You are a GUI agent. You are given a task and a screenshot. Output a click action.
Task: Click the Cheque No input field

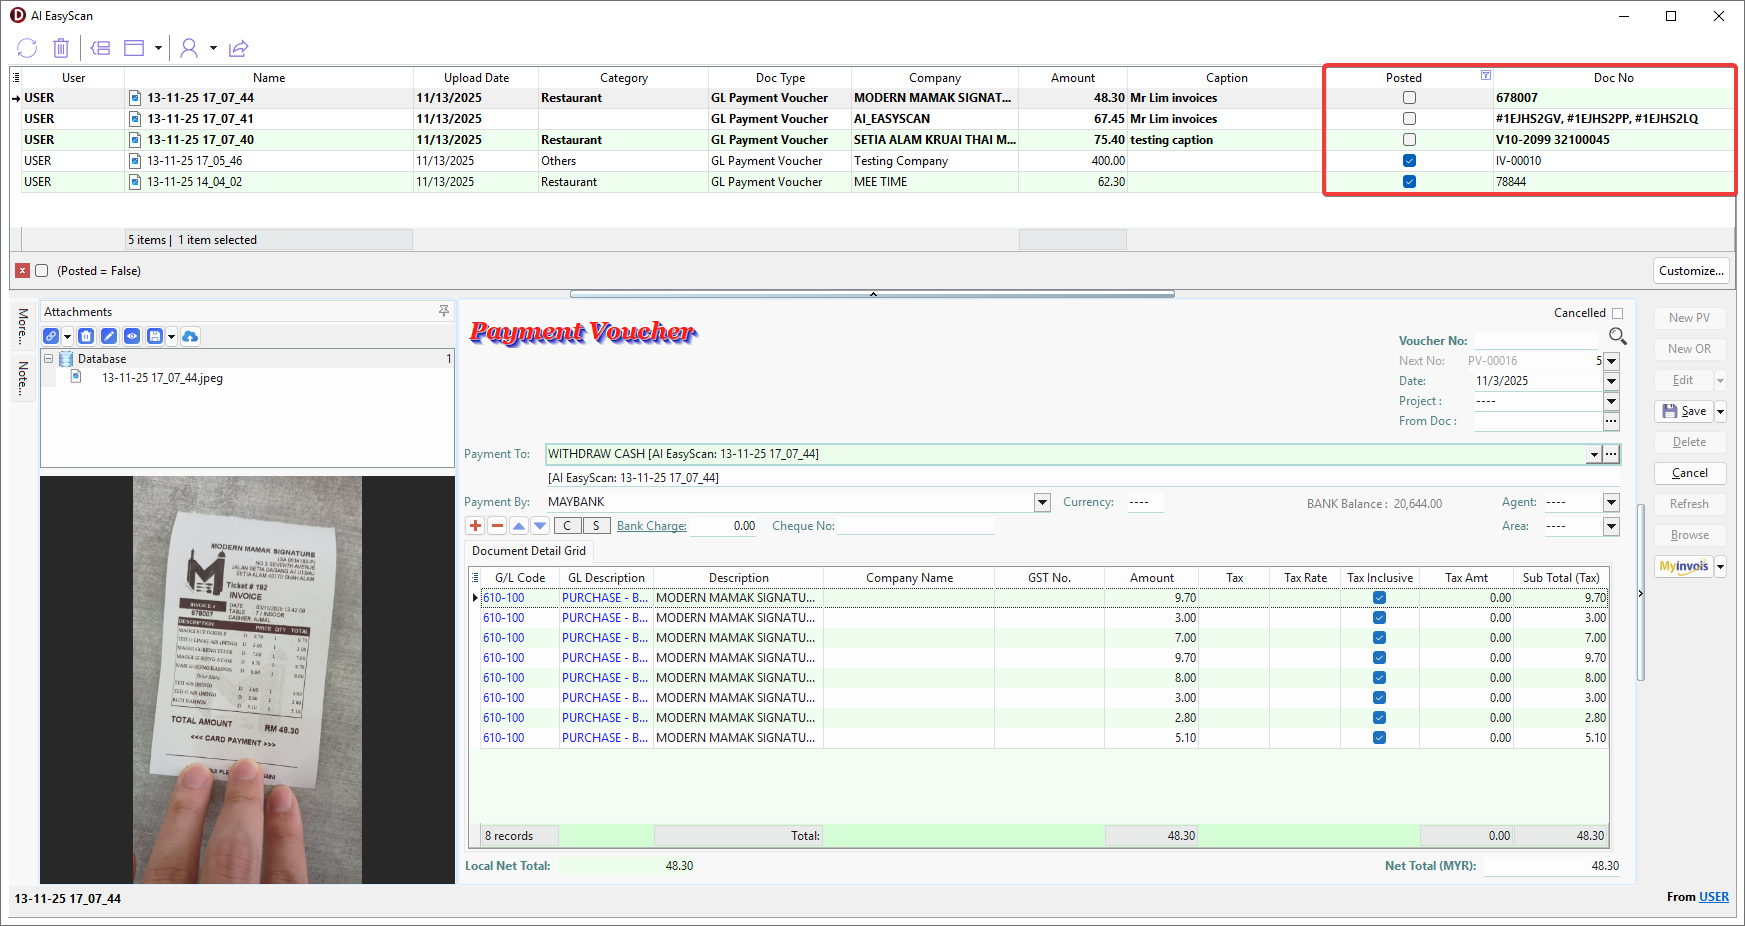click(x=915, y=526)
